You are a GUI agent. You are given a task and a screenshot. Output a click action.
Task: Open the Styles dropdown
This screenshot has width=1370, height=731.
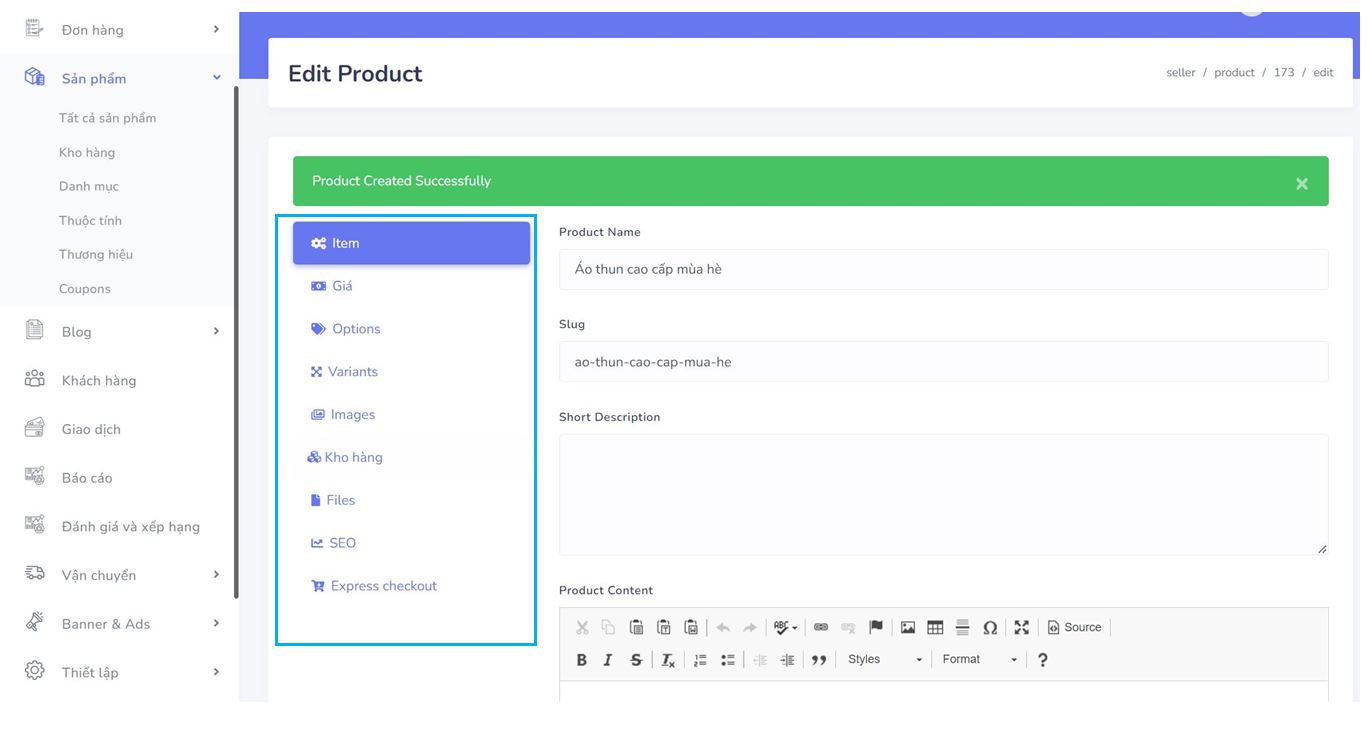tap(884, 660)
